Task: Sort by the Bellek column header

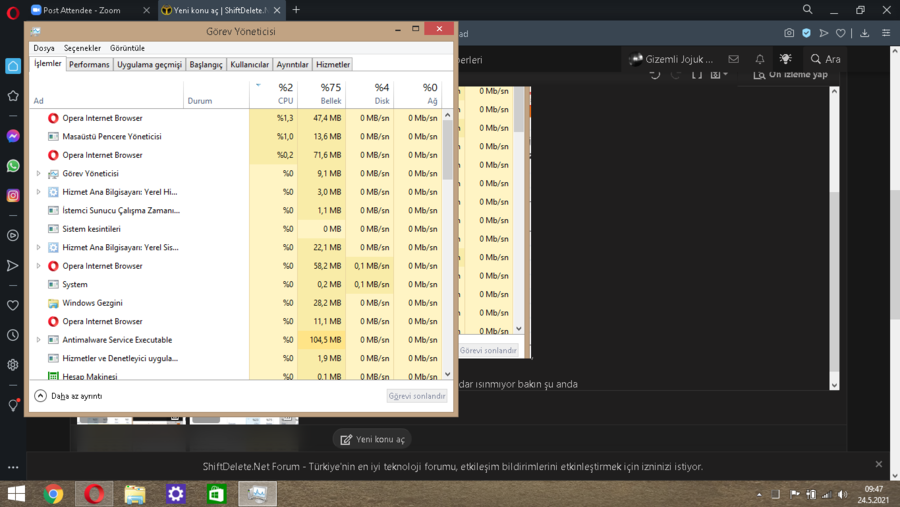Action: coord(321,94)
